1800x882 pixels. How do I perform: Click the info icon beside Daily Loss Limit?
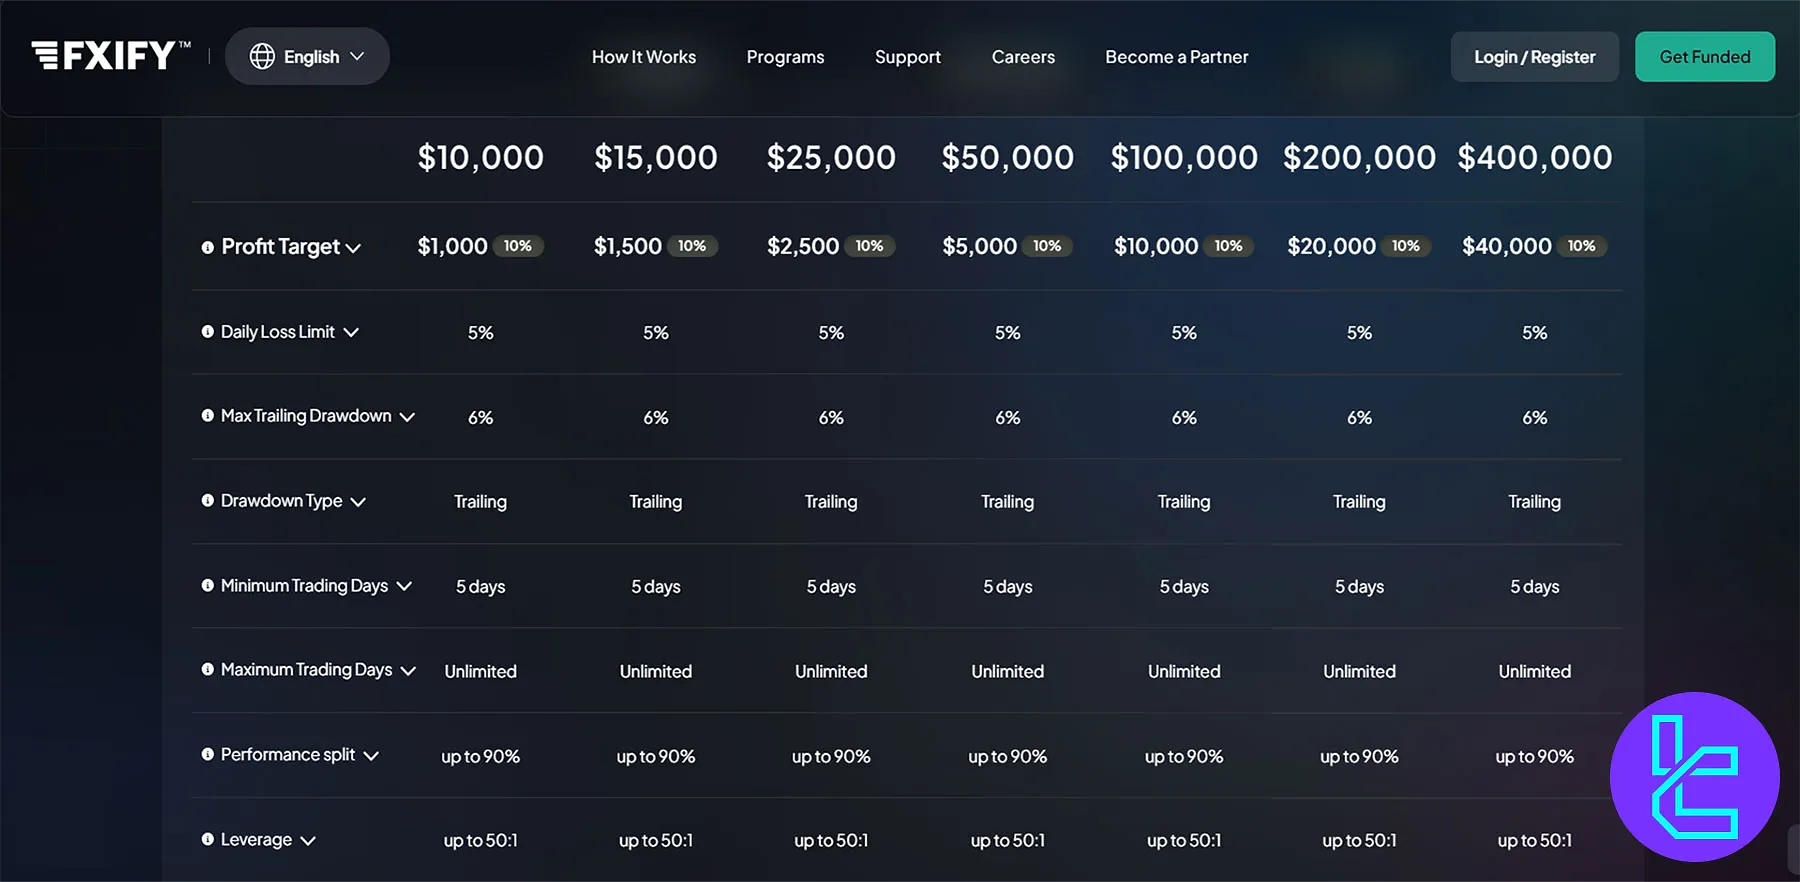point(208,332)
